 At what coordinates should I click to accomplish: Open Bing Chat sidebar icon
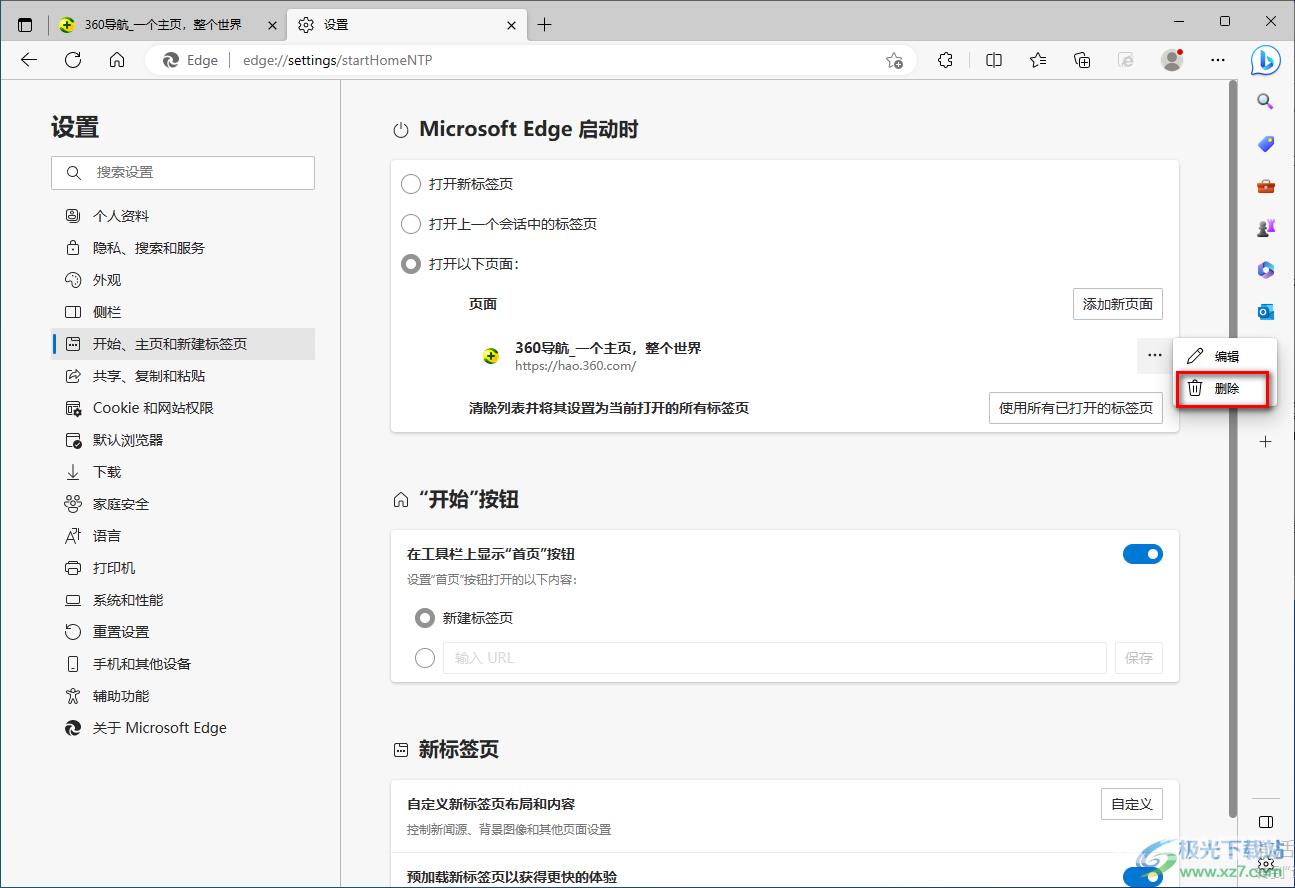click(1266, 60)
